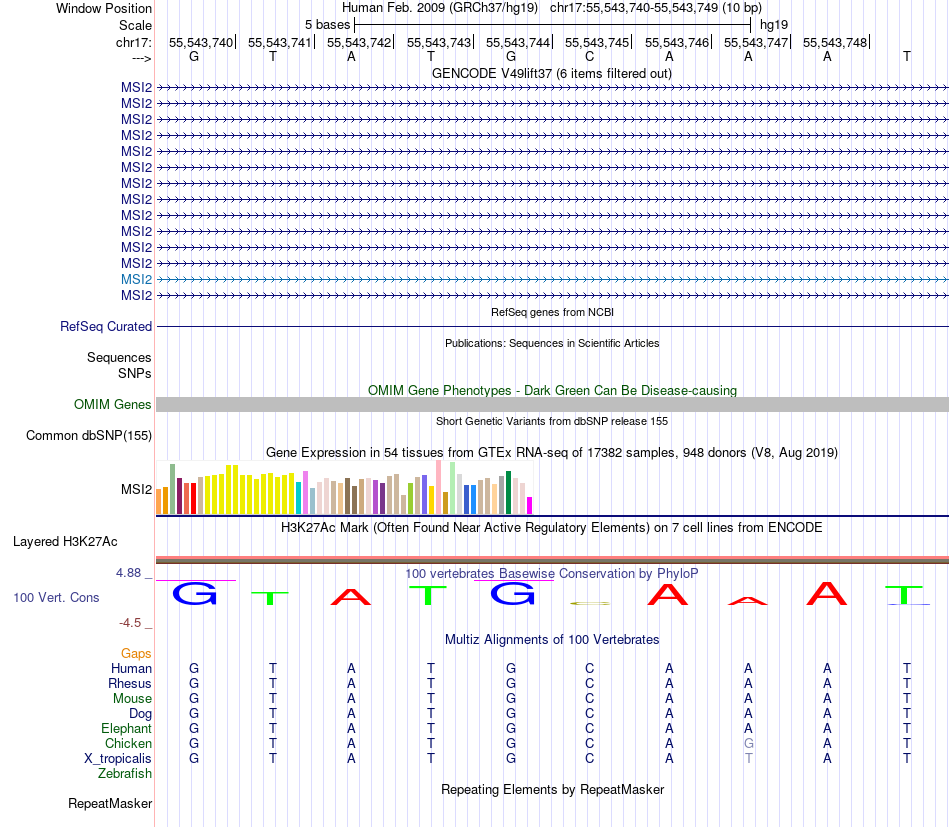Click the 'OMIM Genes' label
The image size is (950, 827).
tap(112, 404)
